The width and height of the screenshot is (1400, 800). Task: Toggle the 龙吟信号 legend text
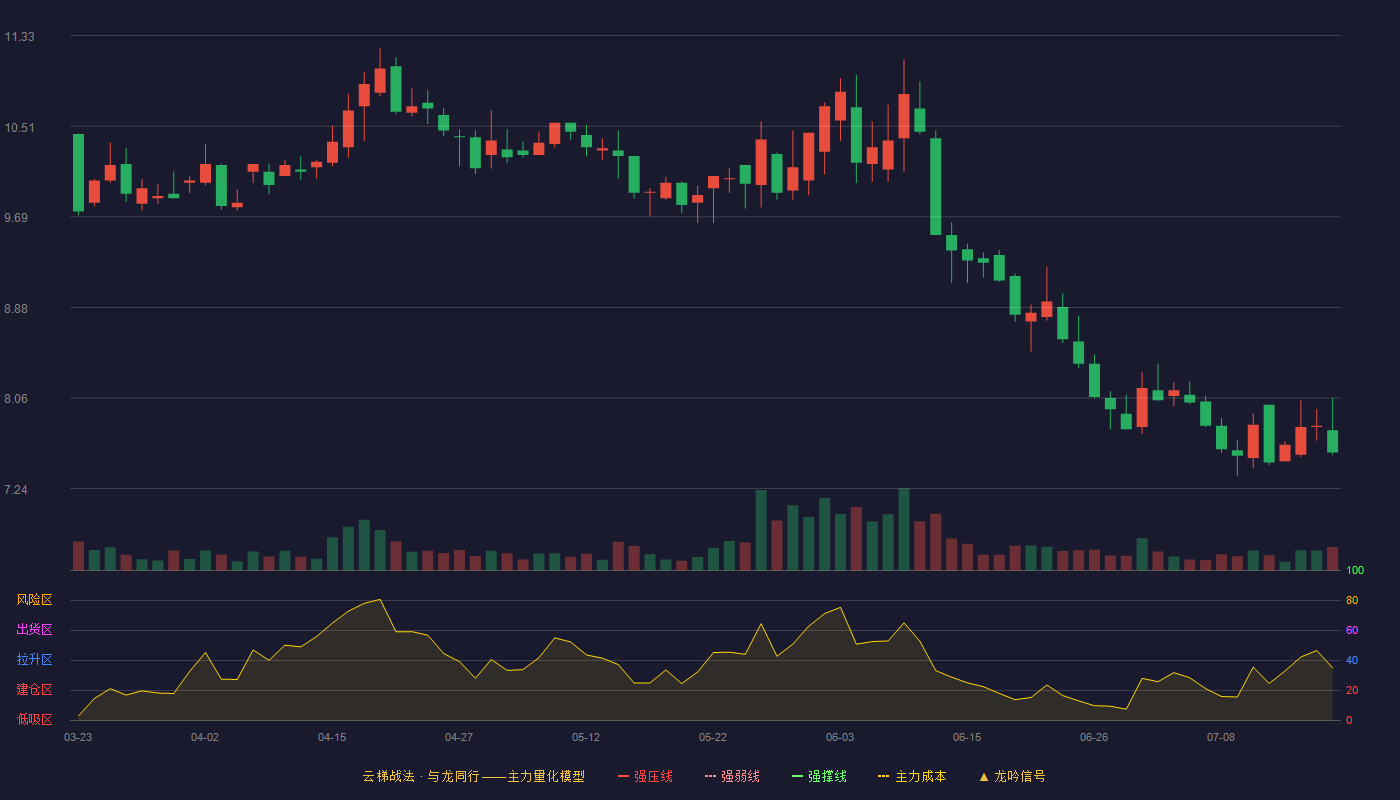pos(1020,776)
